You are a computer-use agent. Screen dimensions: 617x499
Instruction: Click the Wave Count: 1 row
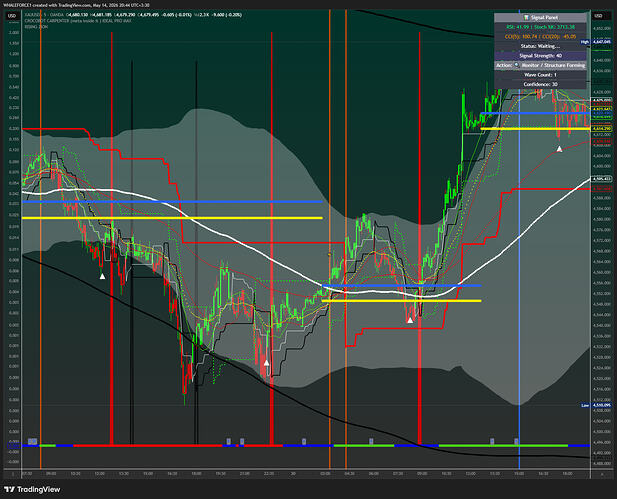540,74
